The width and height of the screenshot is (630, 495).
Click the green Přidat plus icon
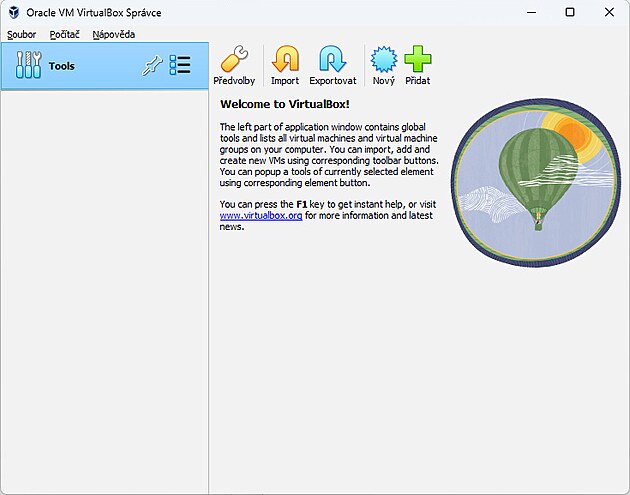[x=417, y=66]
